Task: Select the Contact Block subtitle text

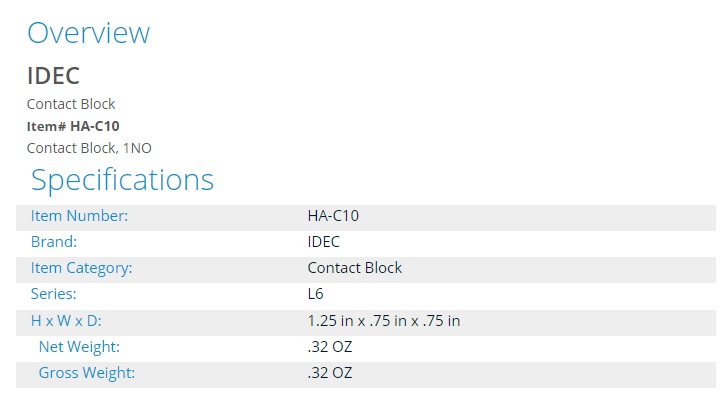Action: point(71,104)
